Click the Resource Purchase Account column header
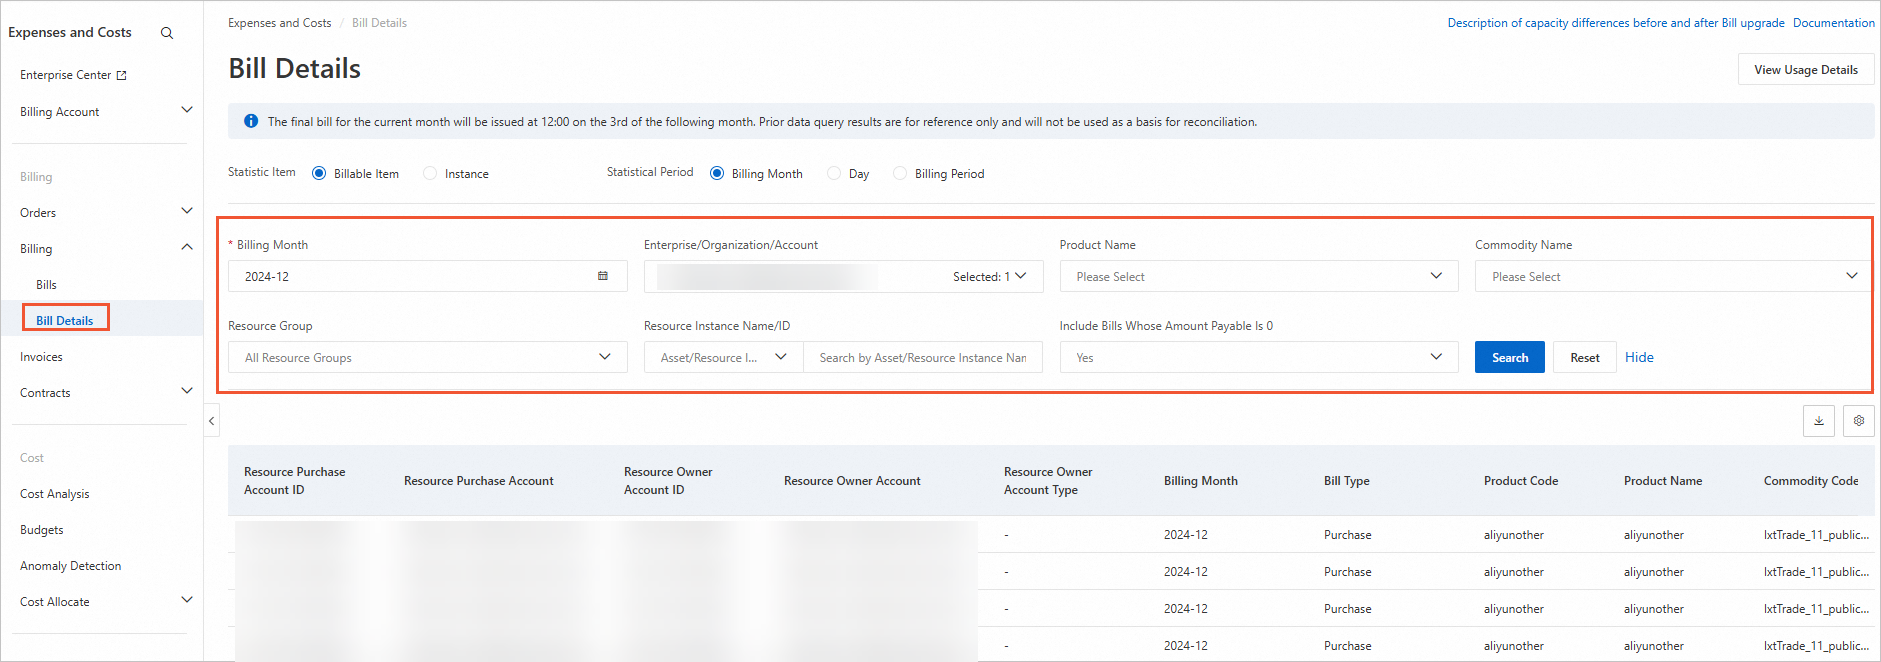 point(479,481)
